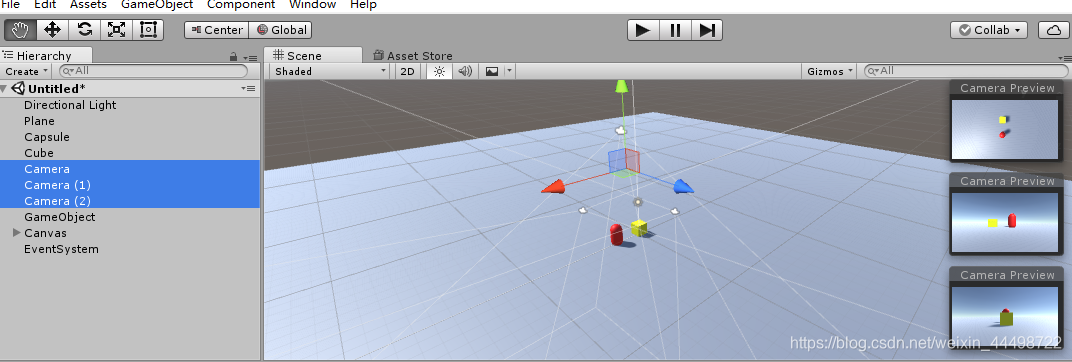1072x362 pixels.
Task: Focus the Hierarchy search field
Action: (154, 70)
